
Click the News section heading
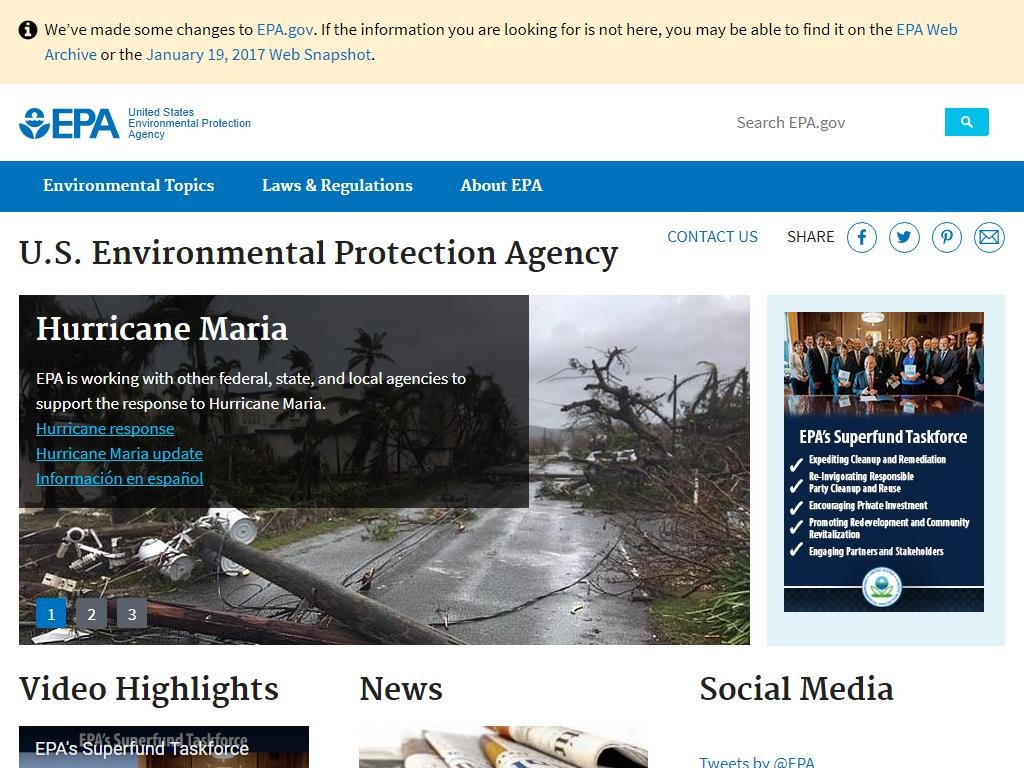point(401,689)
